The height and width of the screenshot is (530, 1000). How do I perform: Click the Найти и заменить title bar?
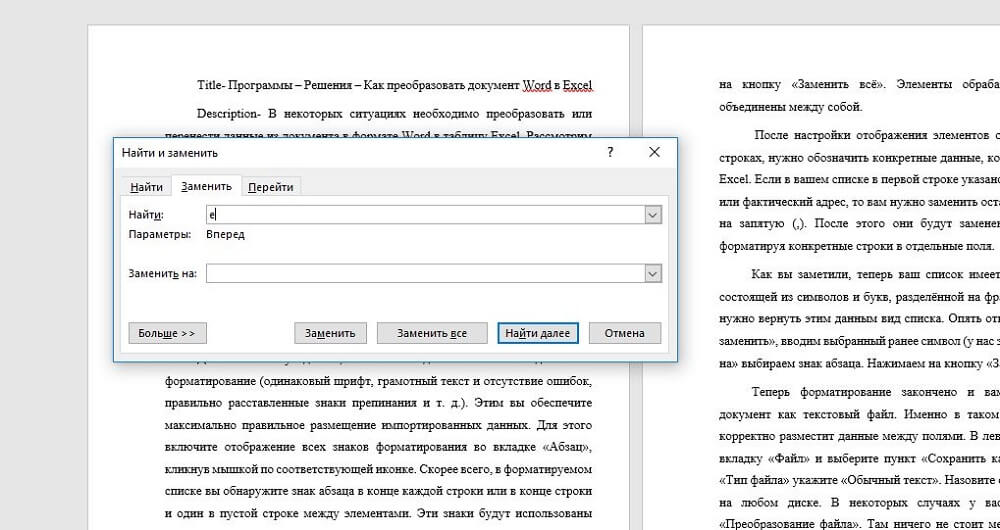[x=350, y=152]
